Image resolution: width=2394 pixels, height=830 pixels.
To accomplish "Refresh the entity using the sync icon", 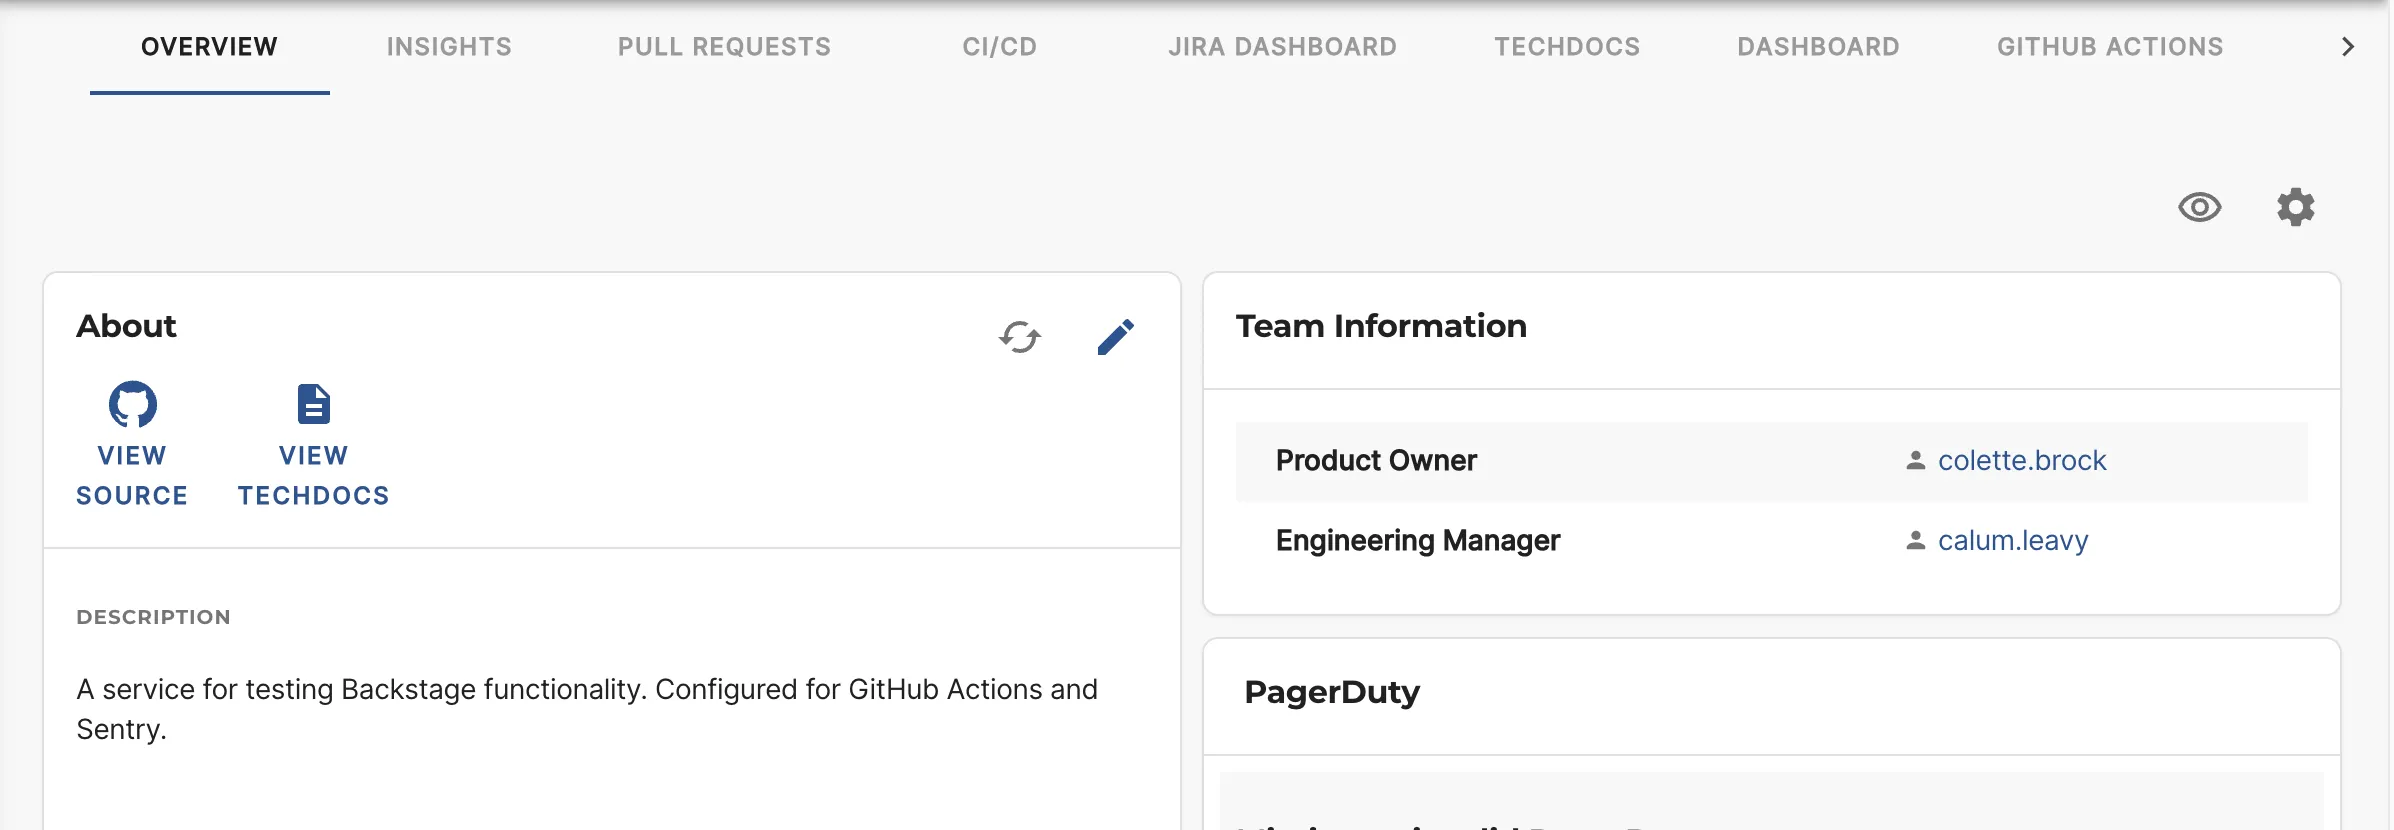I will (x=1019, y=337).
